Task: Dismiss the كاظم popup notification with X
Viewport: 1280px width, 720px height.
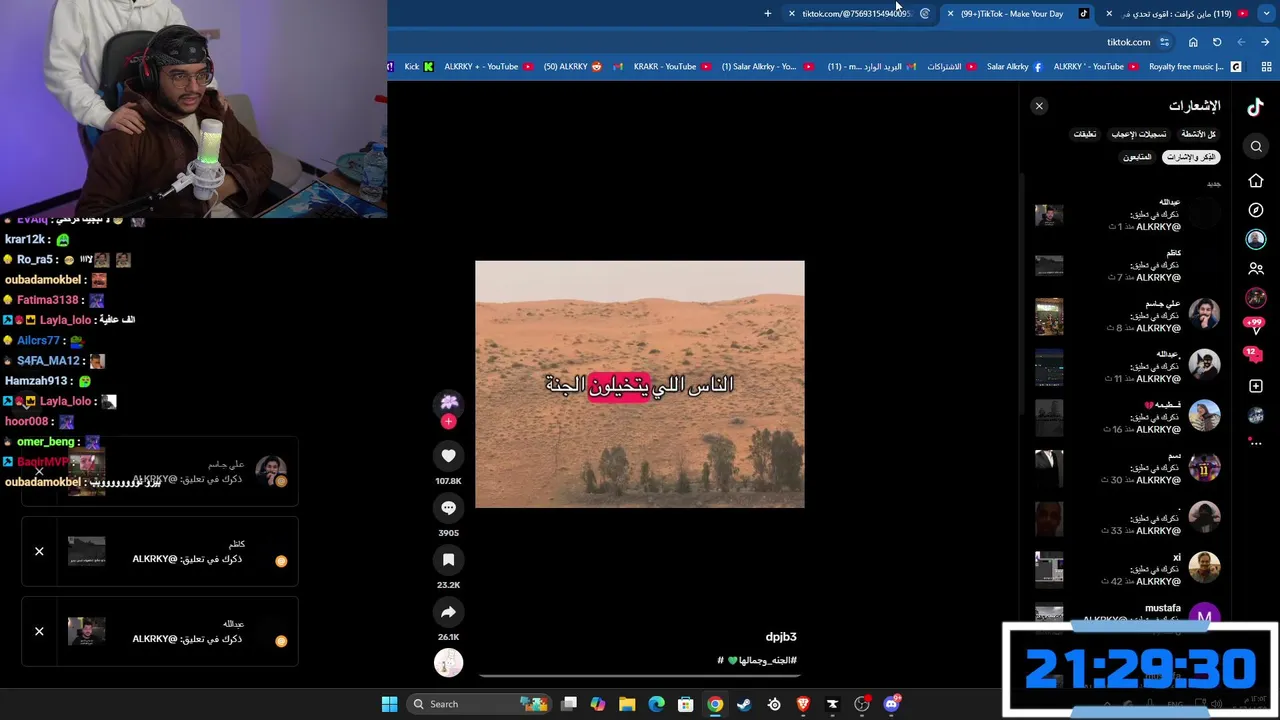Action: coord(39,551)
